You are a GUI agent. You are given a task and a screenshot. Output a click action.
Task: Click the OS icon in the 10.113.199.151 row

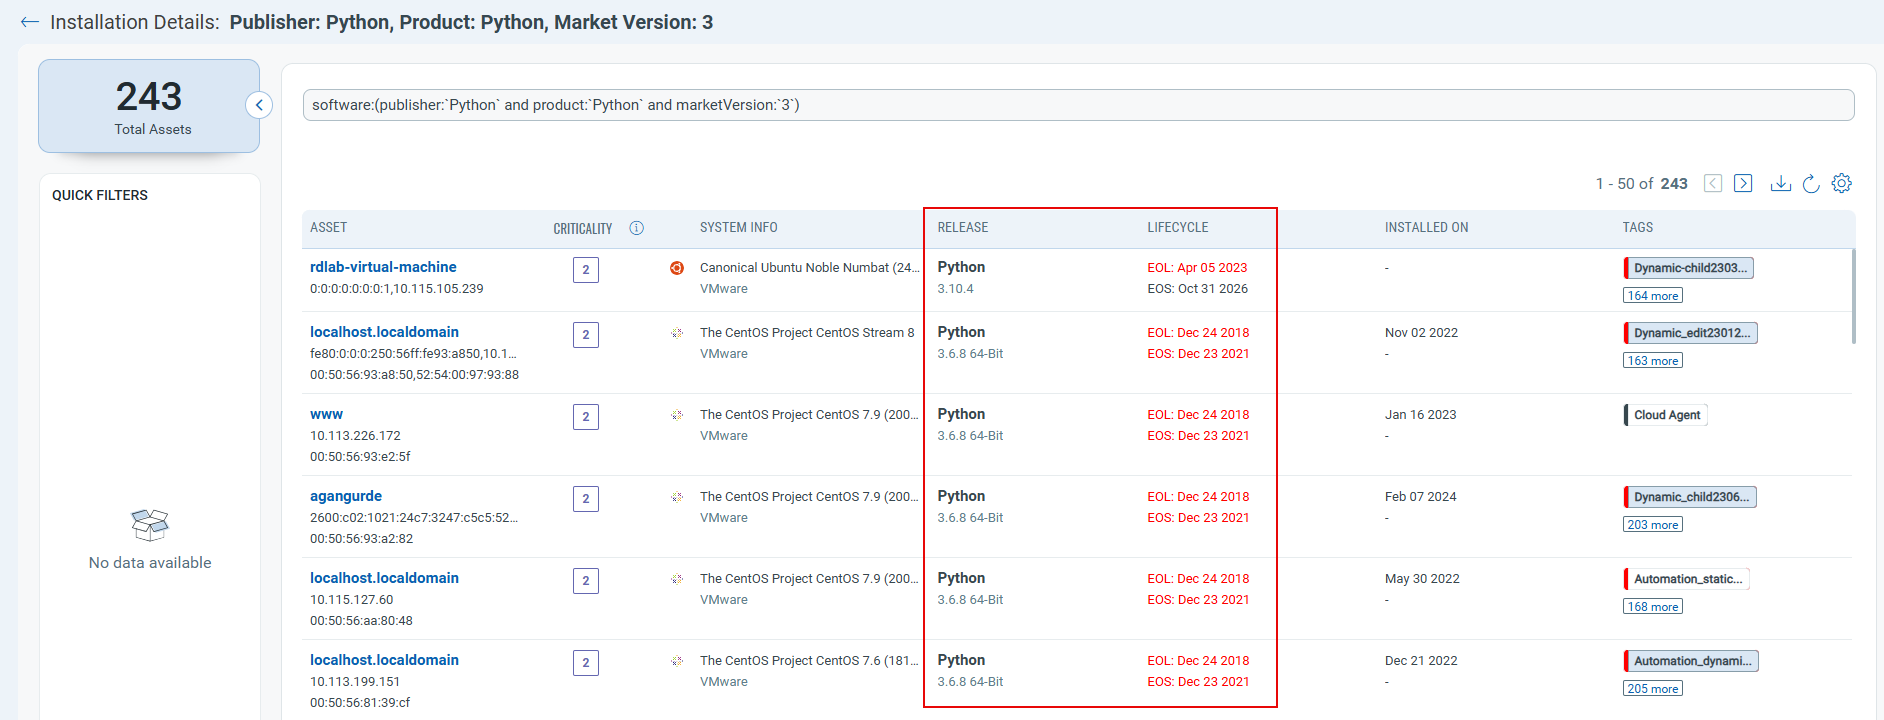677,661
